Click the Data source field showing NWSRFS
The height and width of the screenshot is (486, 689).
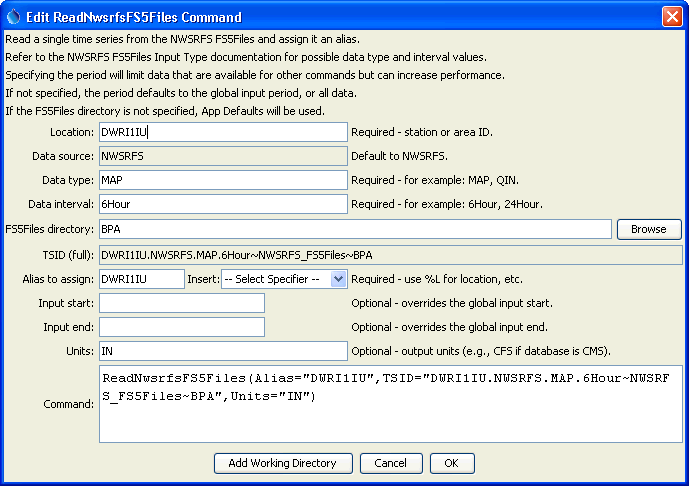coord(223,156)
